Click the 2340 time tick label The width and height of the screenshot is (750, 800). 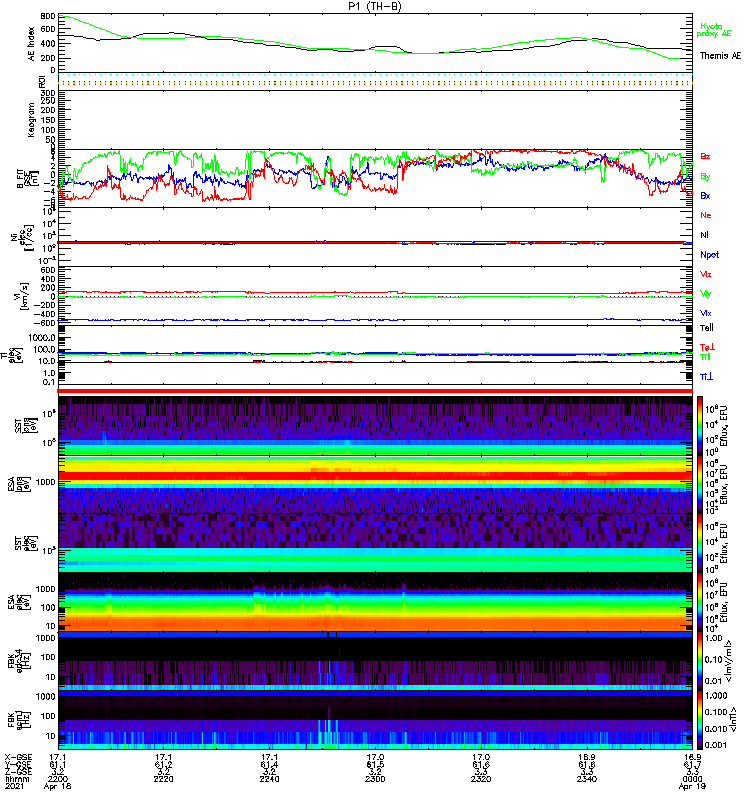[x=587, y=779]
